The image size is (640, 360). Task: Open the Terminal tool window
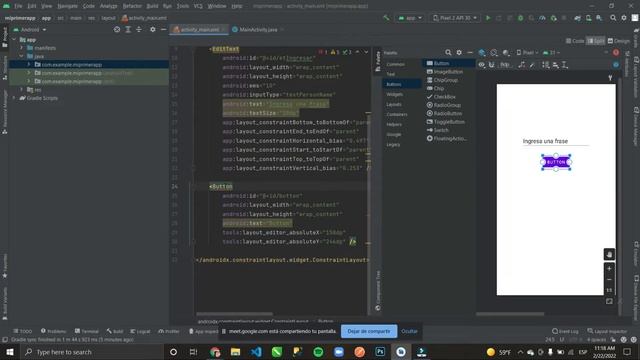[x=87, y=331]
